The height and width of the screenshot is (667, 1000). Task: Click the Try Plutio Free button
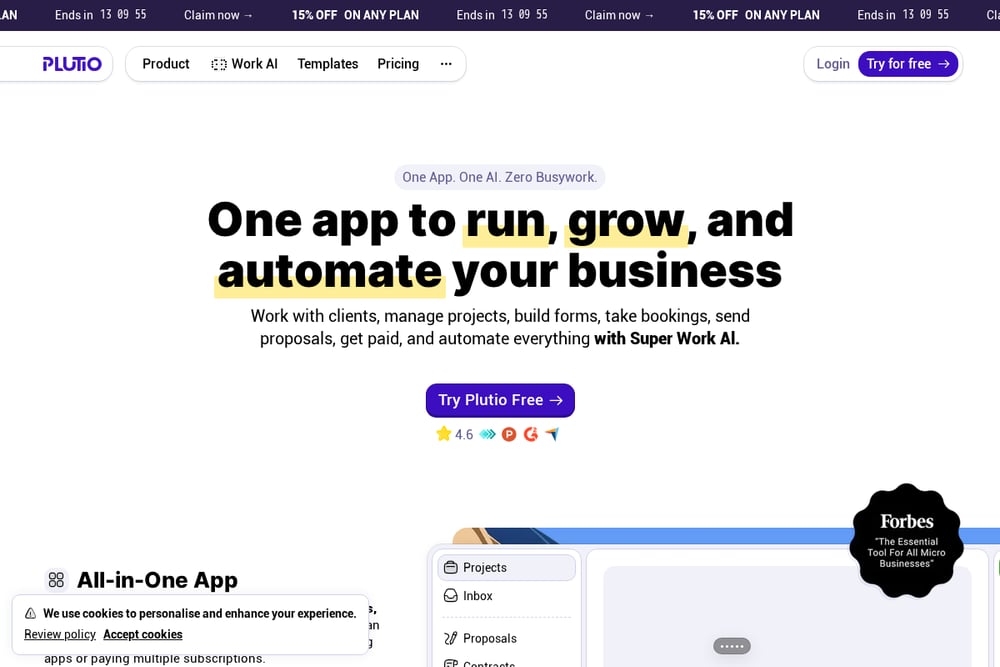point(500,400)
